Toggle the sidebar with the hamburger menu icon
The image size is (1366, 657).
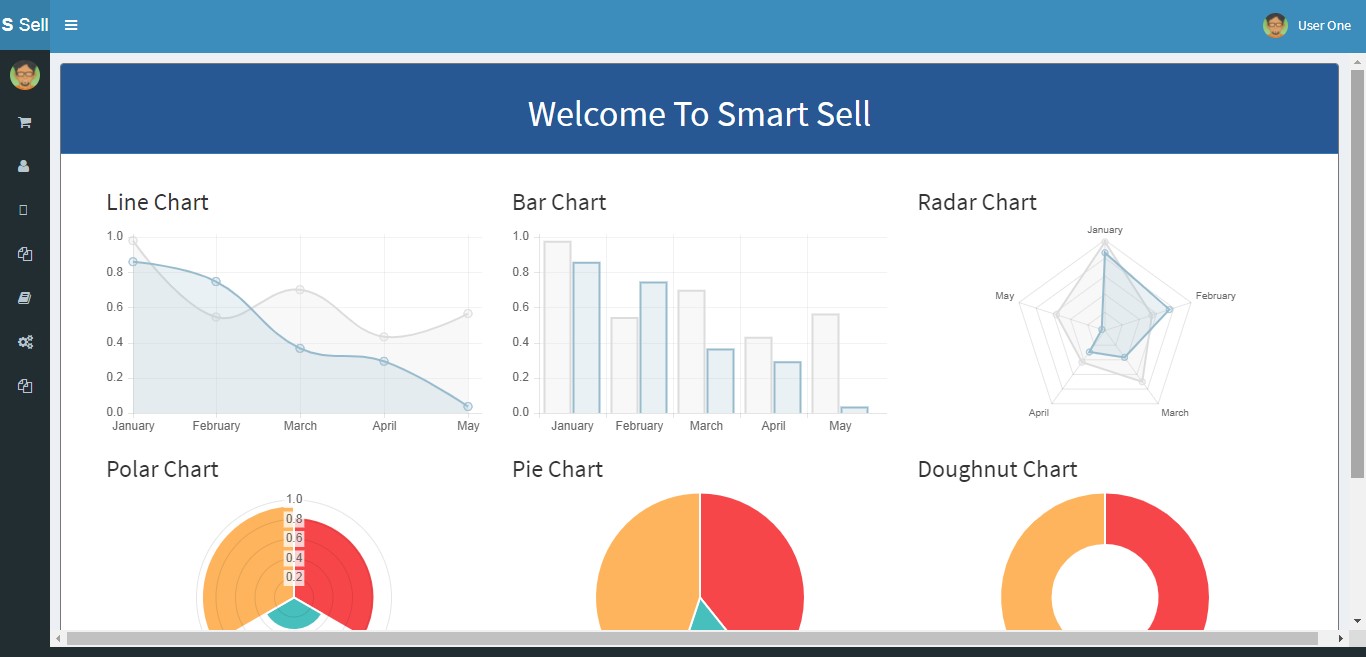[x=71, y=25]
